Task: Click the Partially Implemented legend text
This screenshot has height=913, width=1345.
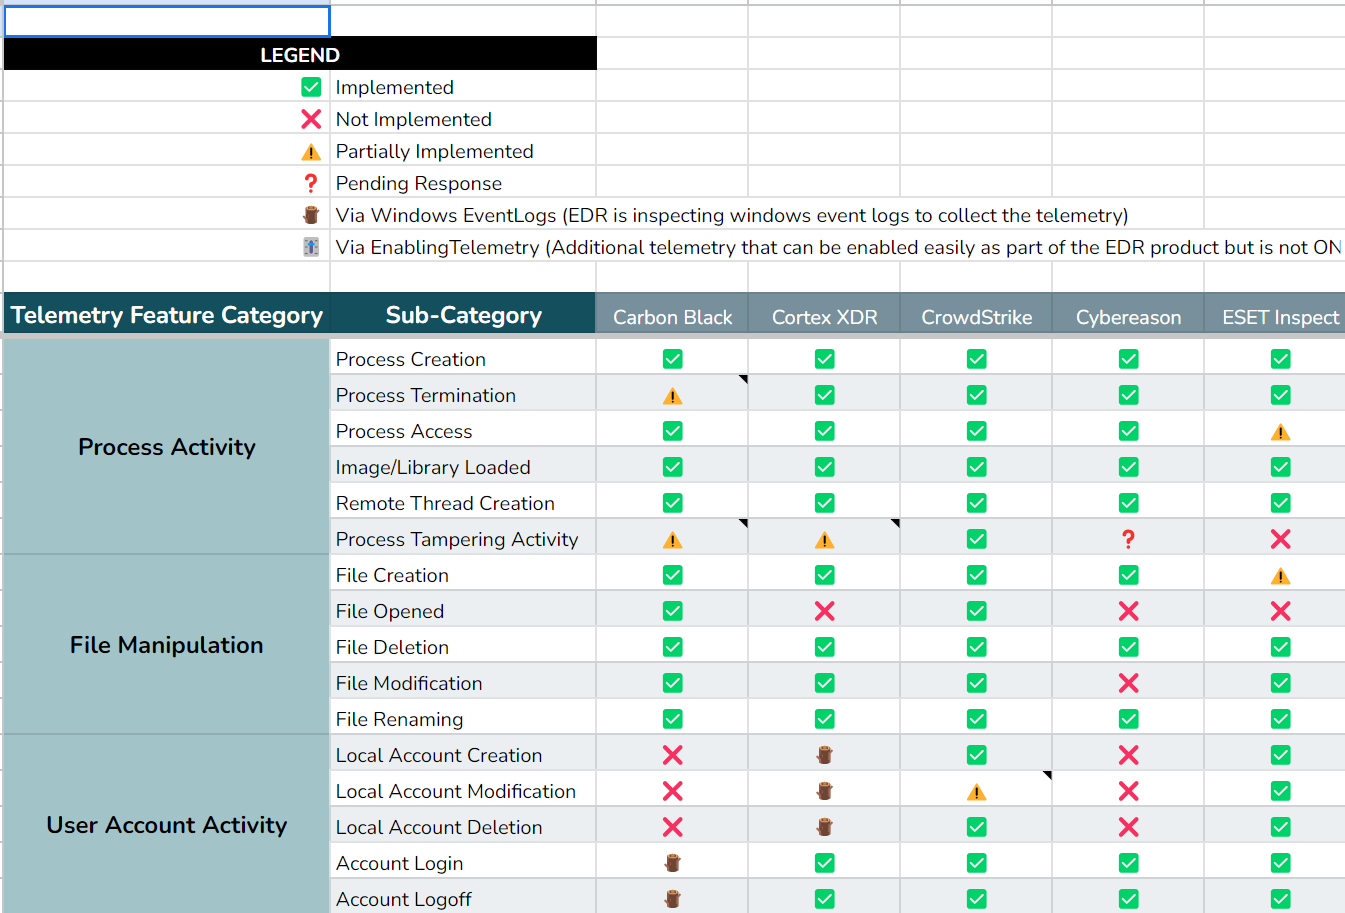Action: point(434,151)
